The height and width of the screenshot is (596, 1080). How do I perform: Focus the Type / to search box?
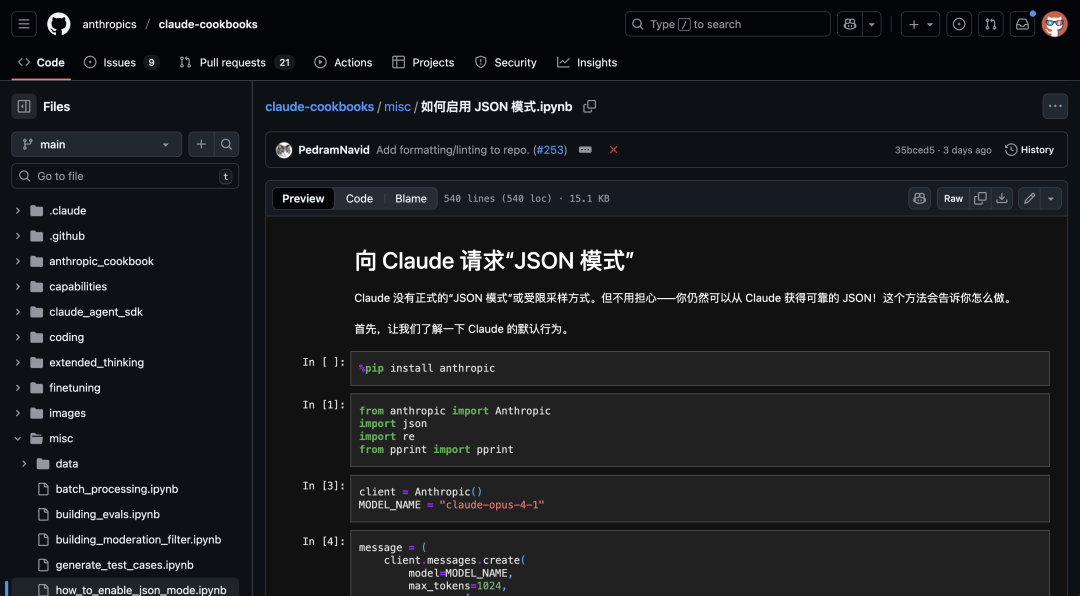tap(727, 24)
